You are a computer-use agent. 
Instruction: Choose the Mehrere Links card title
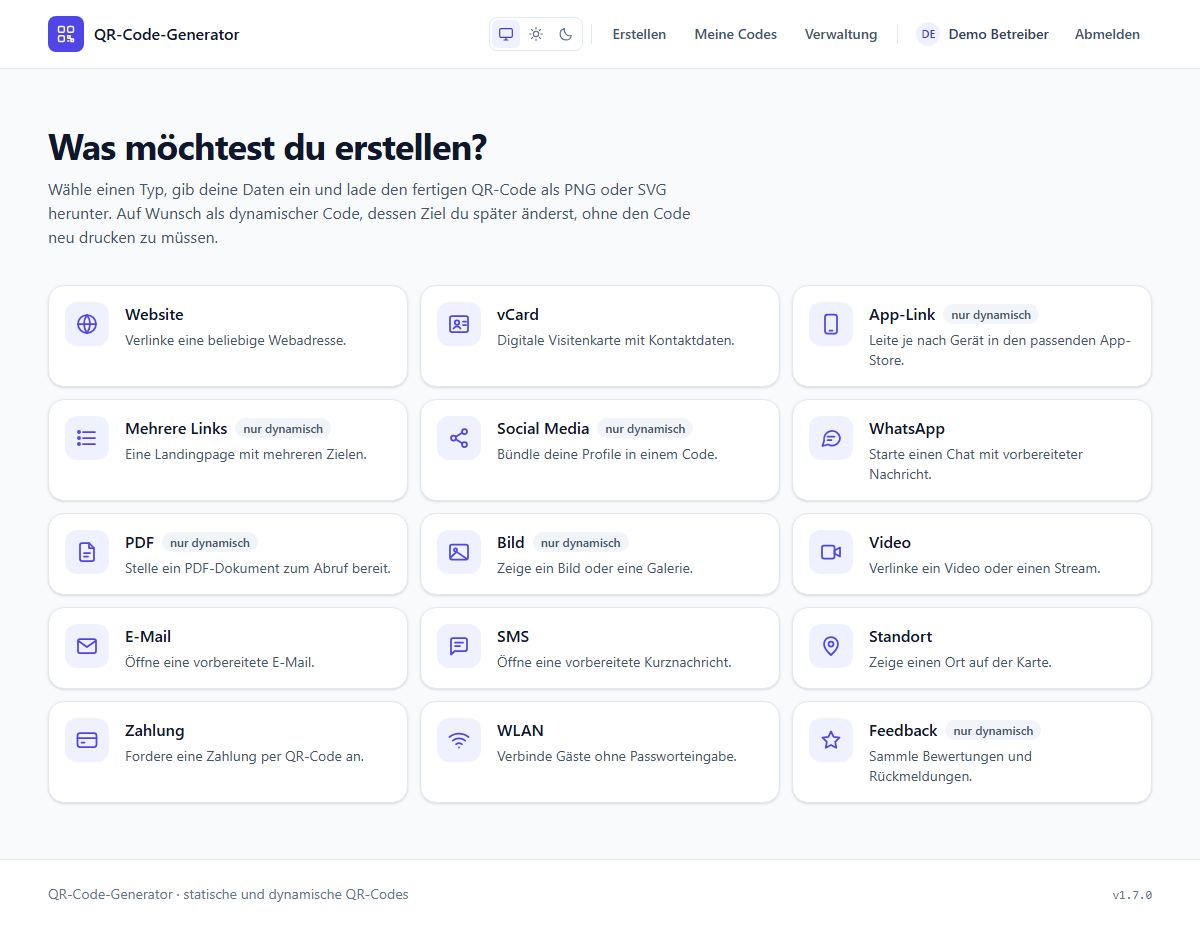176,428
